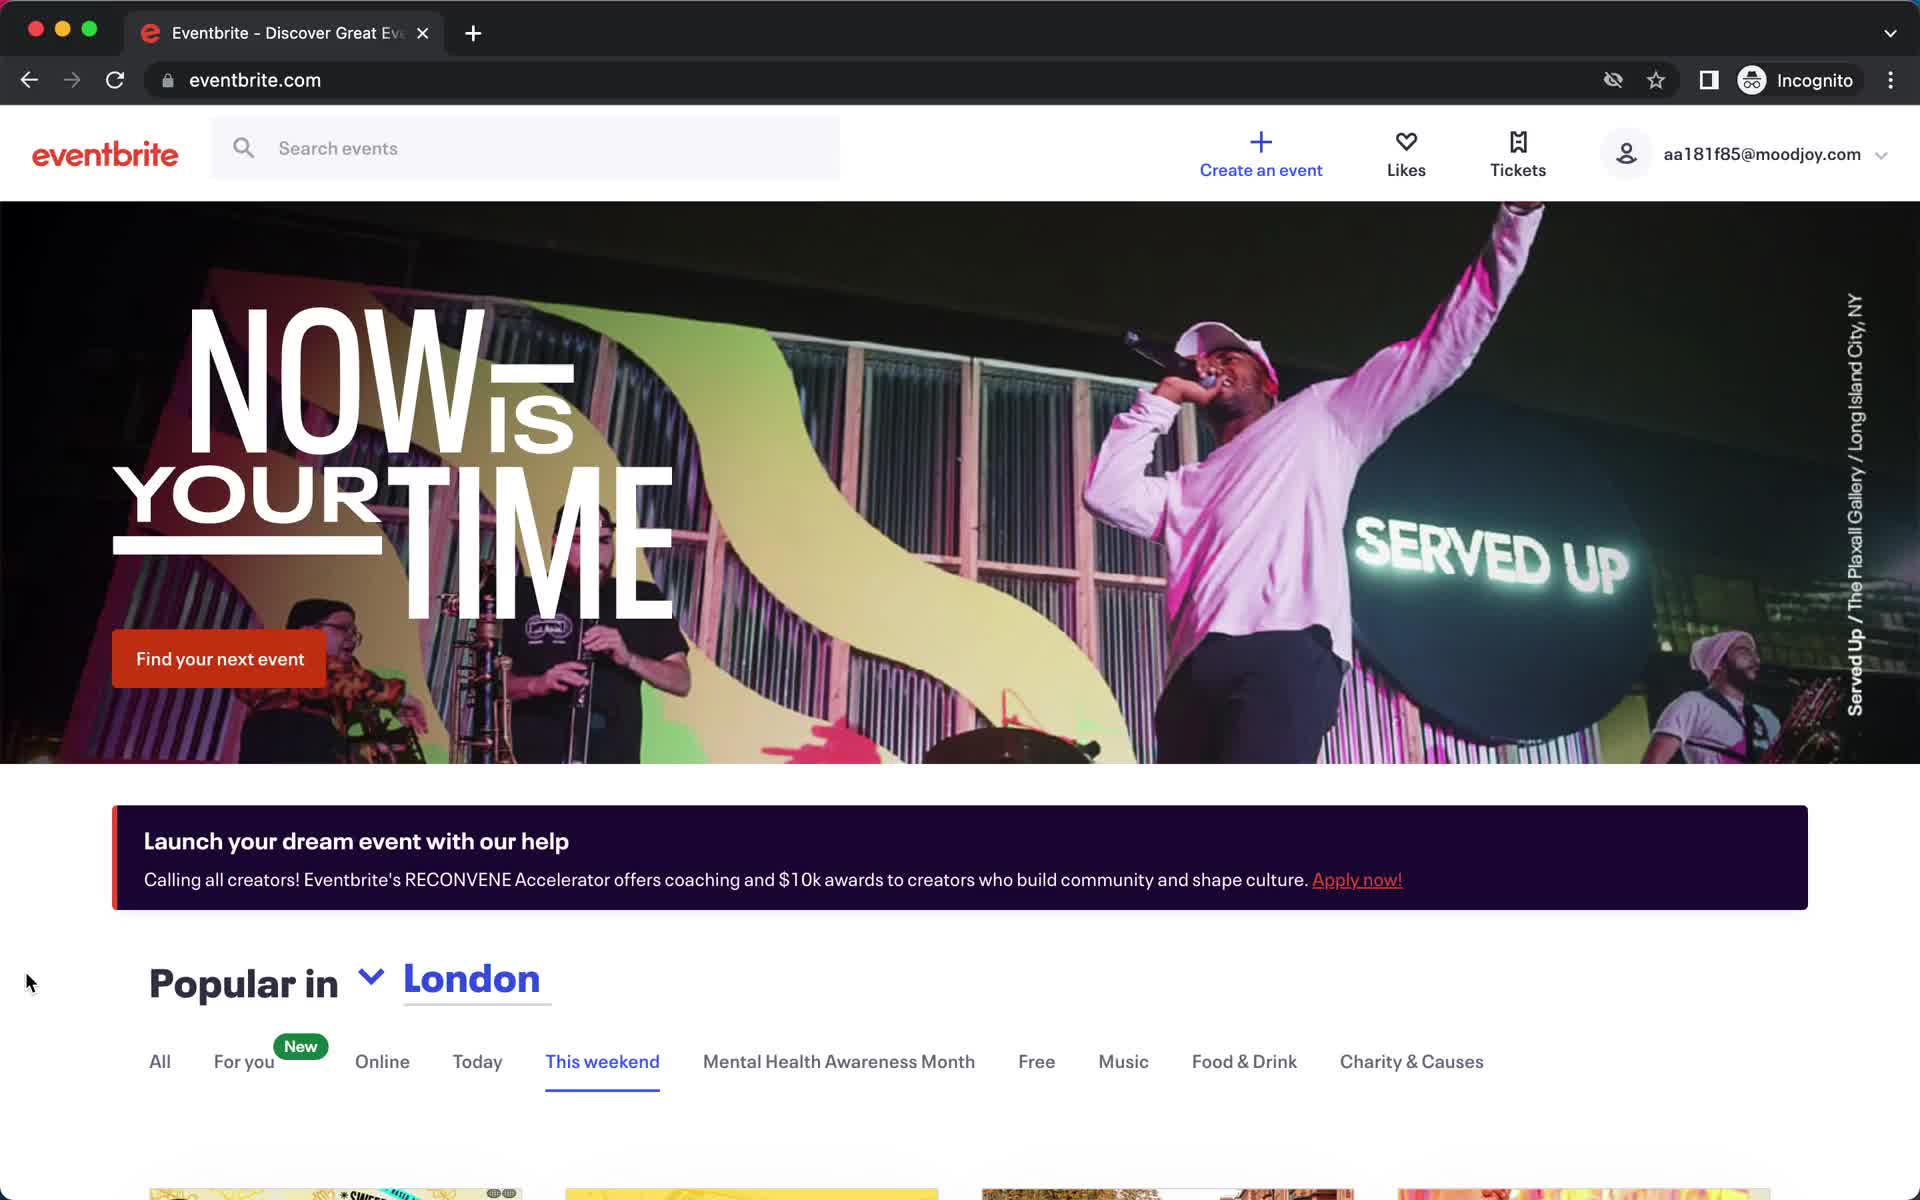The image size is (1920, 1200).
Task: Open the Incognito profile indicator
Action: click(1796, 80)
